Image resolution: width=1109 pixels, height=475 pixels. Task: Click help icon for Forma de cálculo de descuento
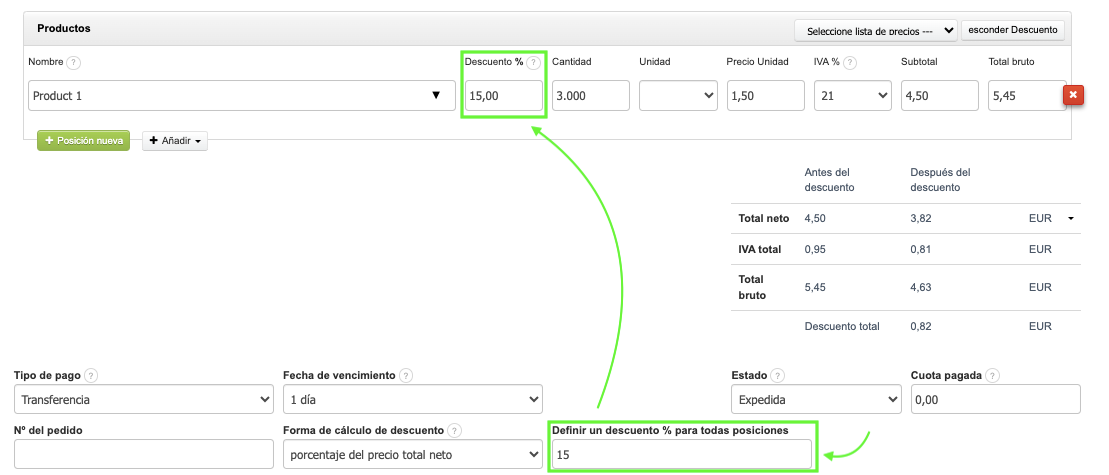click(454, 430)
